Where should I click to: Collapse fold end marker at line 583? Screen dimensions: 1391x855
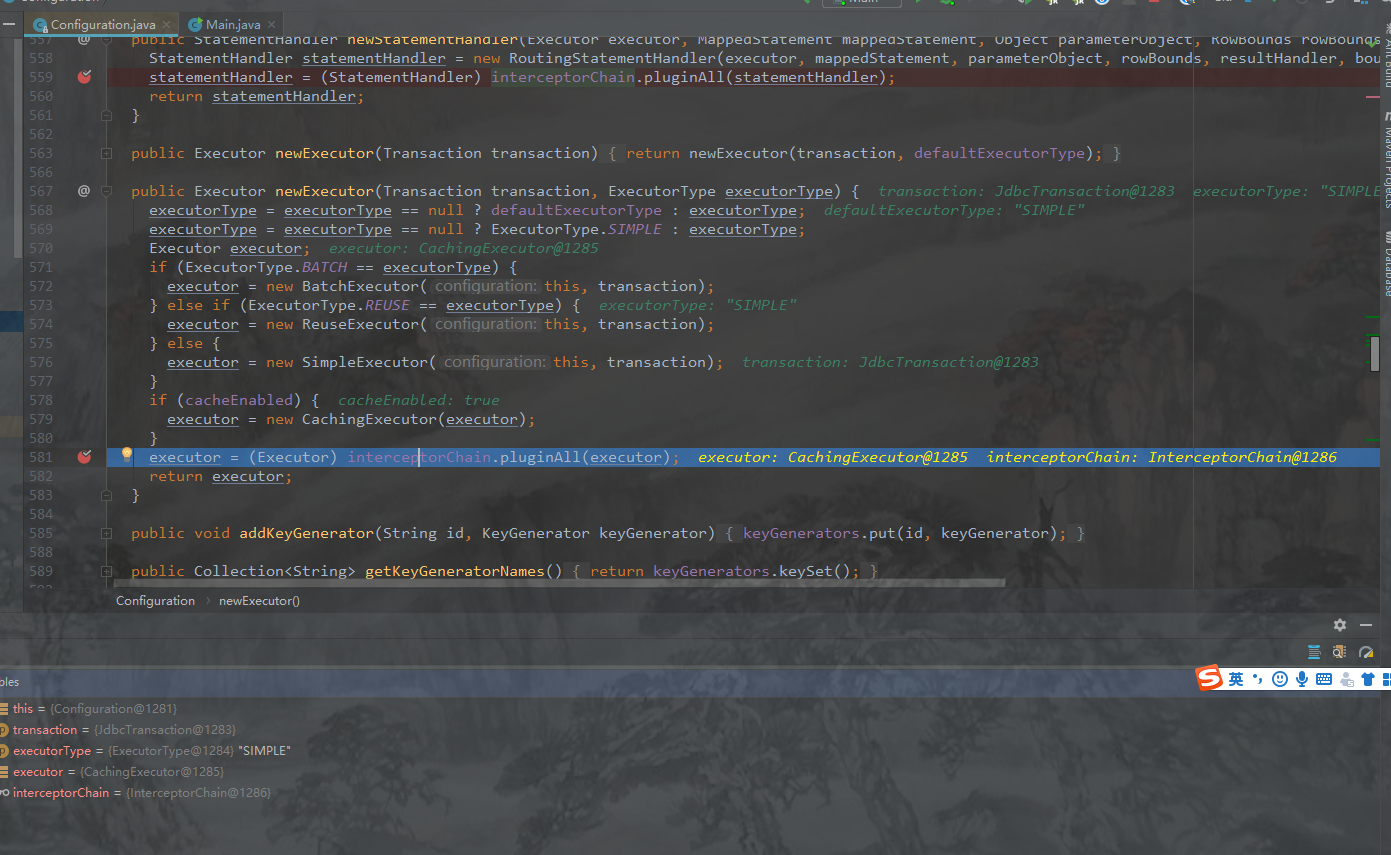106,495
